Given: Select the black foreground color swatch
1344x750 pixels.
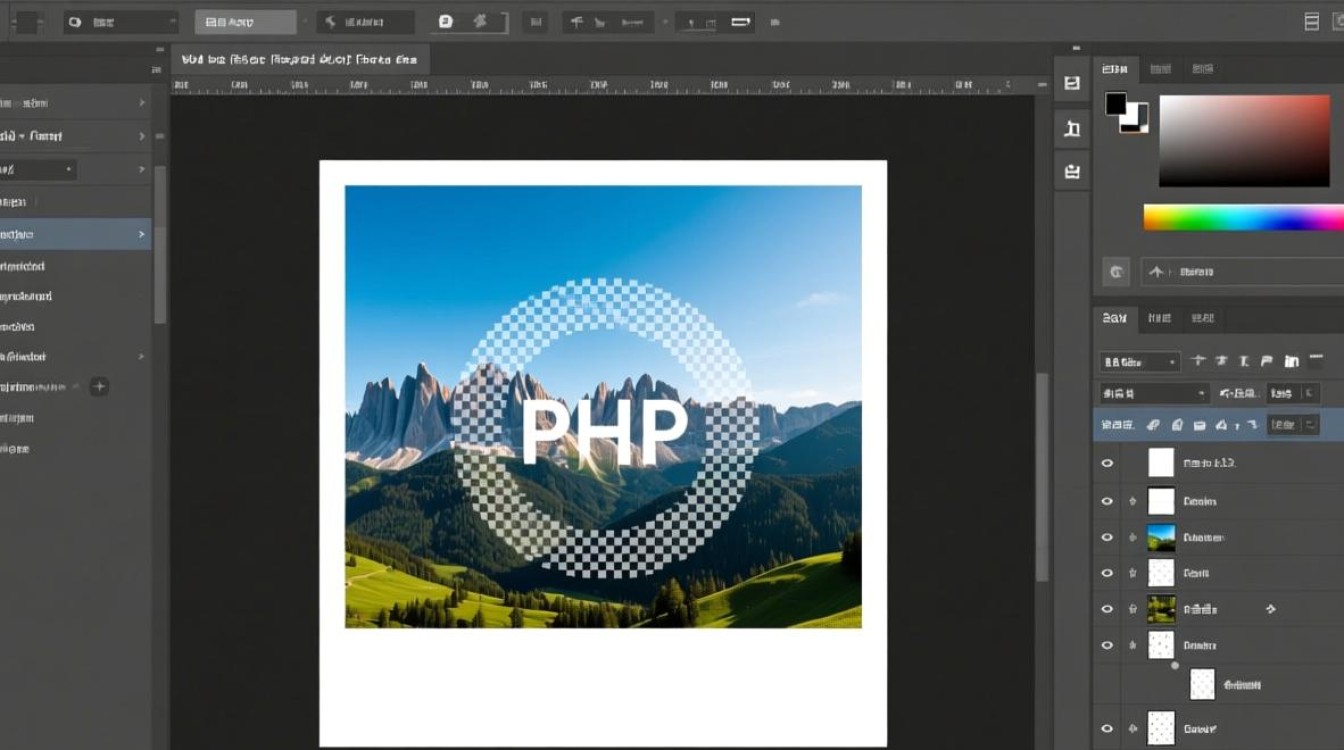Looking at the screenshot, I should pos(1116,104).
